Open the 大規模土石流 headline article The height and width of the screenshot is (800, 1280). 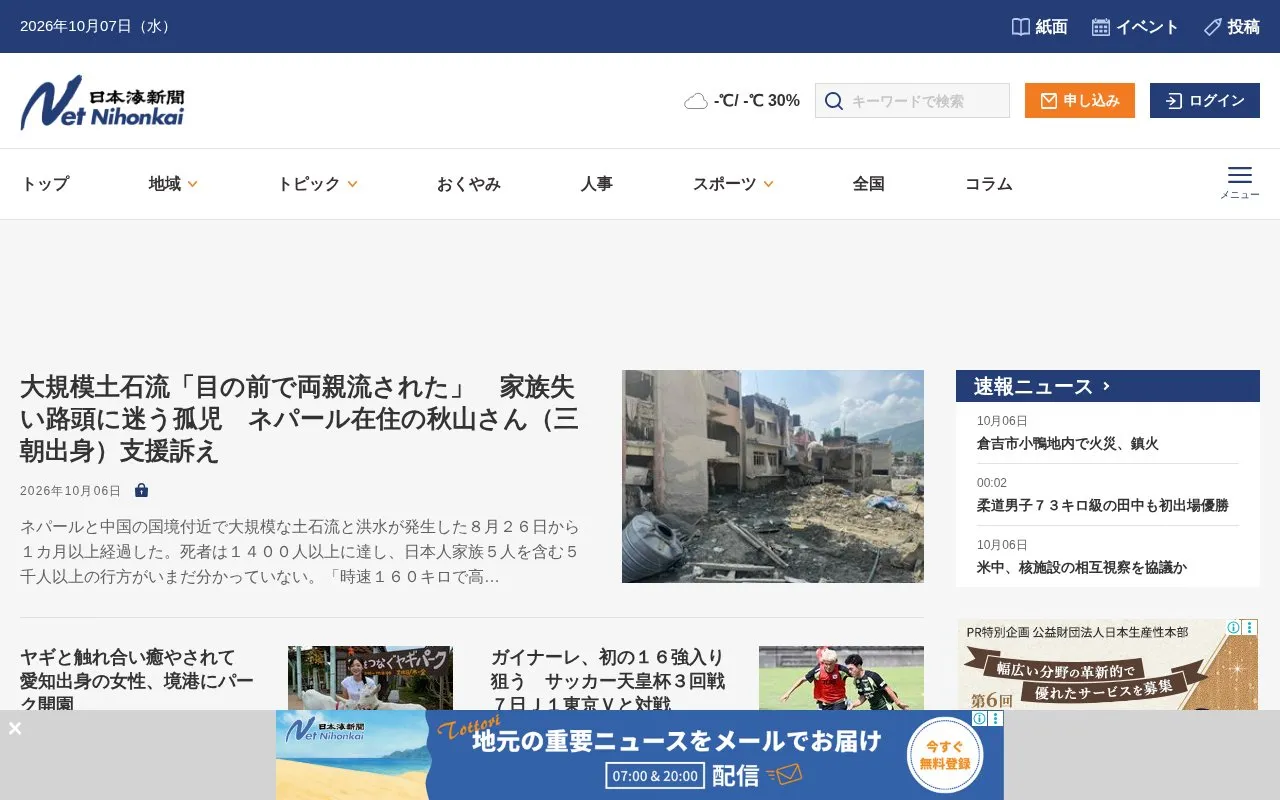pyautogui.click(x=300, y=419)
